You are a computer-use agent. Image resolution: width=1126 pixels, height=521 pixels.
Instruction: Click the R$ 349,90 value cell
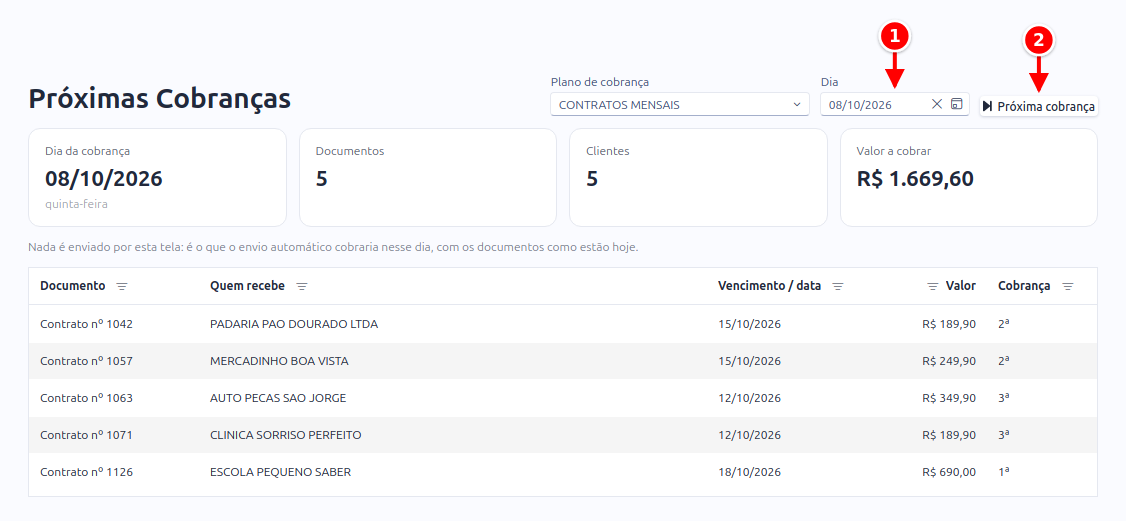[949, 398]
